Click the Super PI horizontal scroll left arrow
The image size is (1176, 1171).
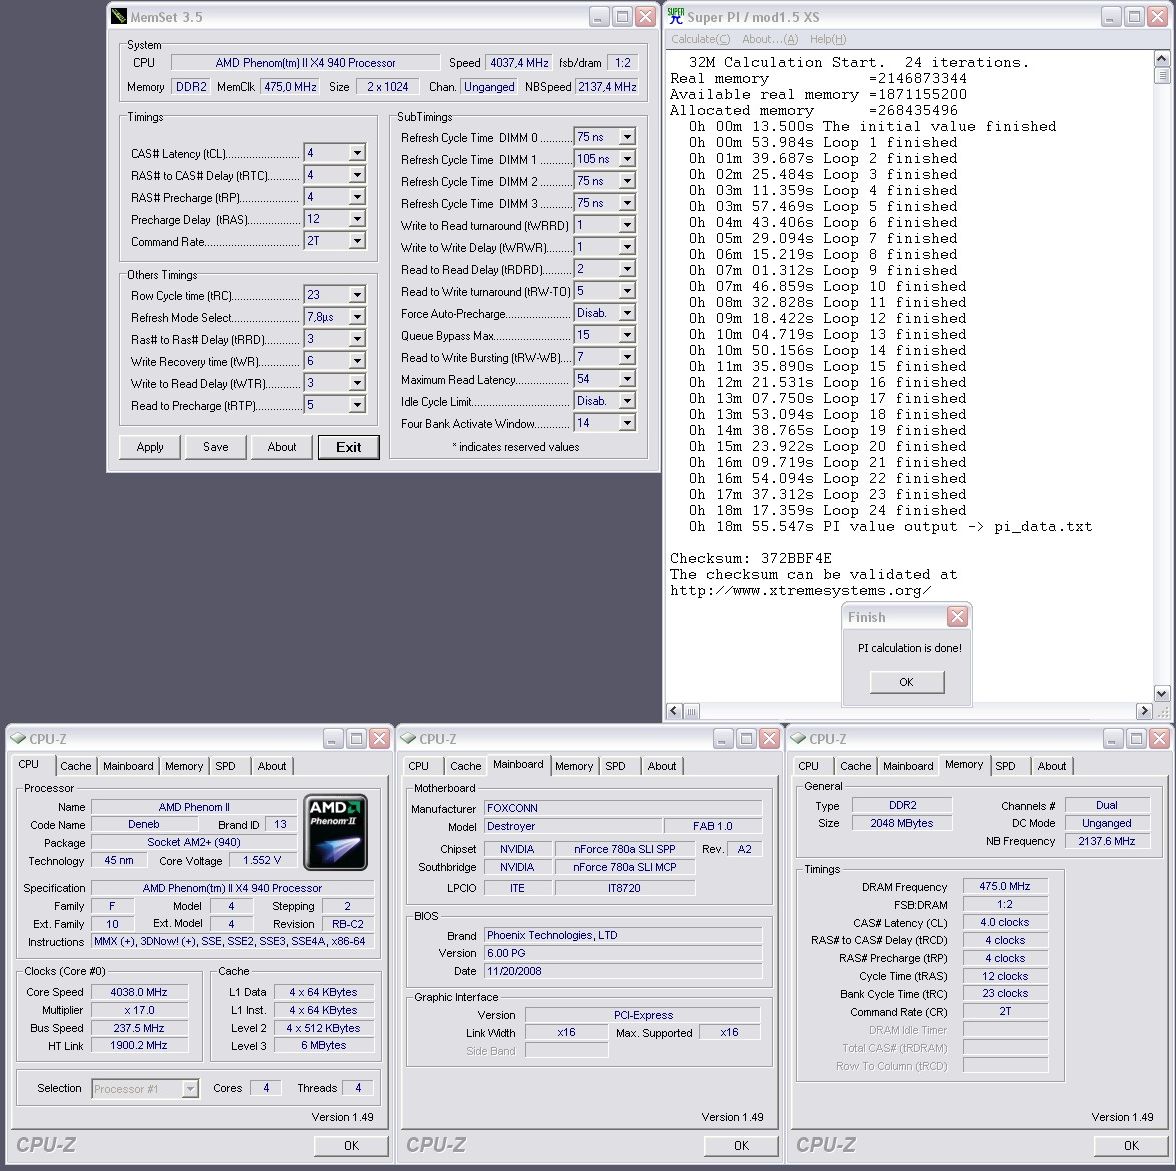tap(674, 710)
